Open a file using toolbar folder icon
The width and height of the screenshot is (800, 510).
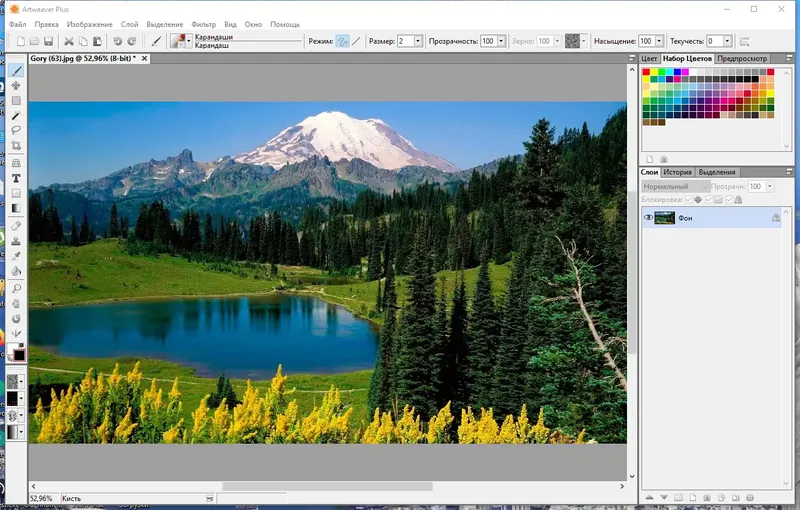34,41
